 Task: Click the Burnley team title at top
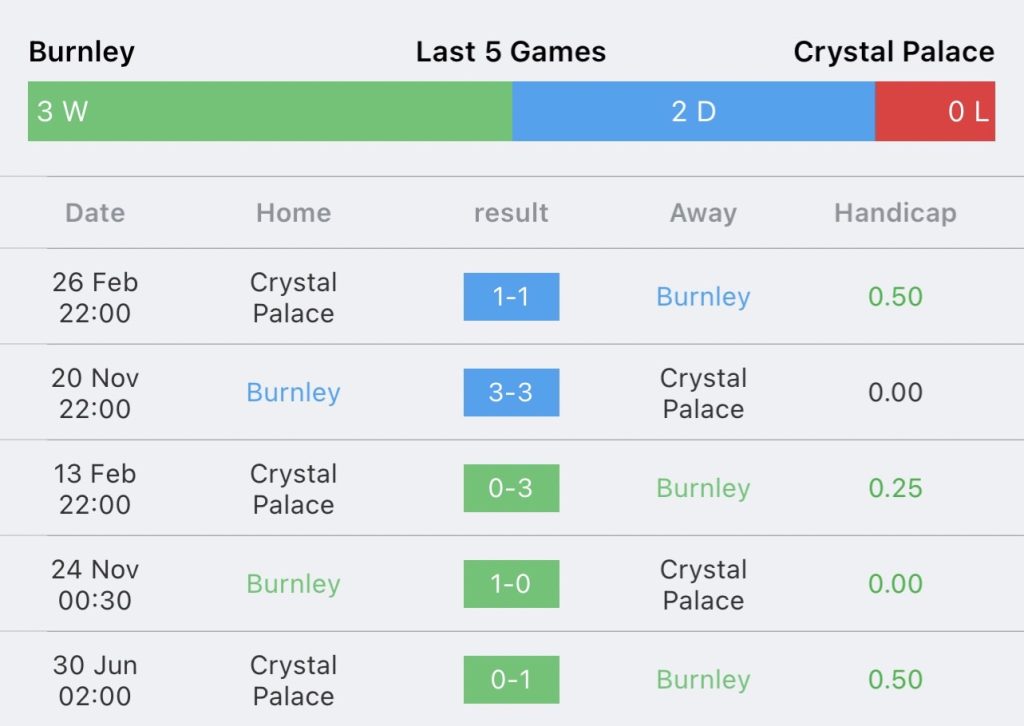(82, 52)
